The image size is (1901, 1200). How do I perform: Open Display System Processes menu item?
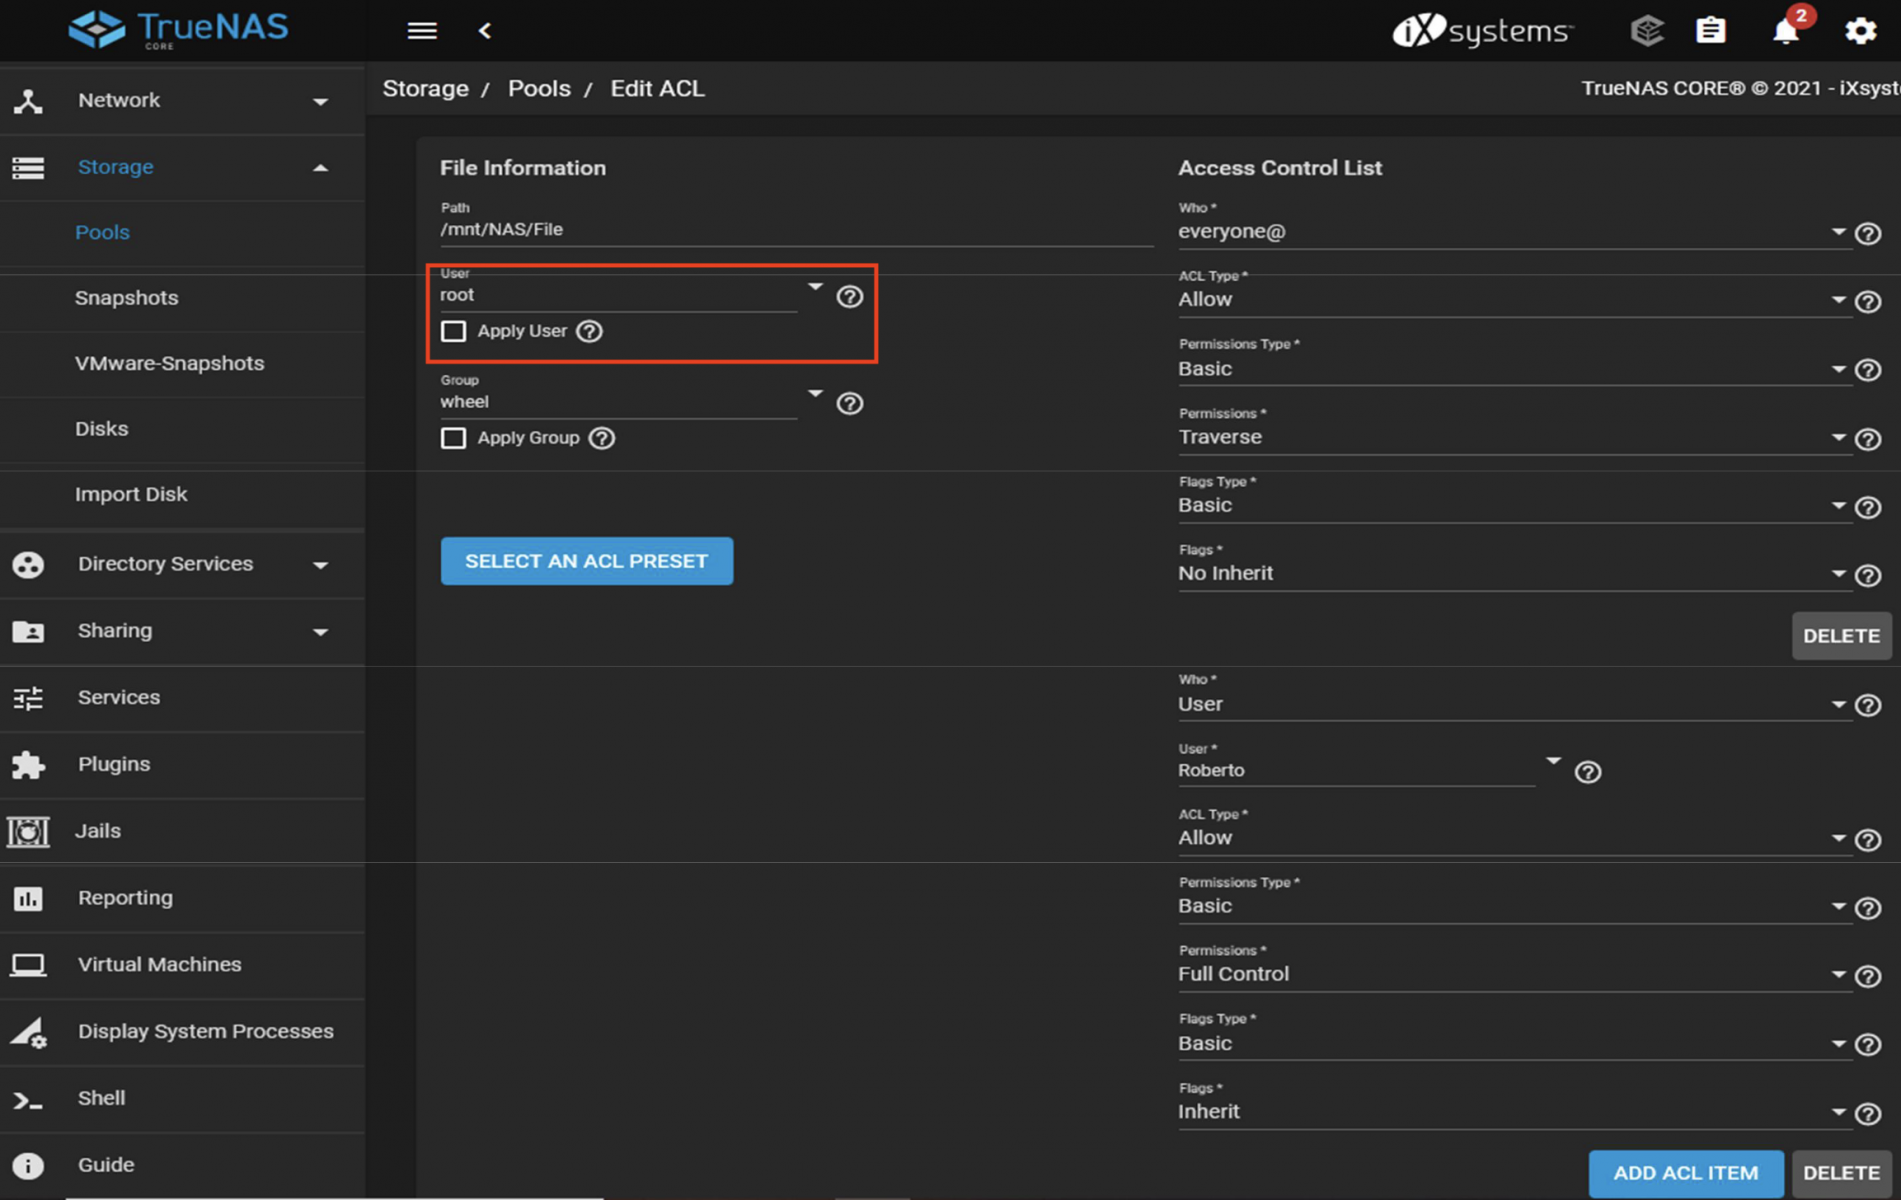182,1033
